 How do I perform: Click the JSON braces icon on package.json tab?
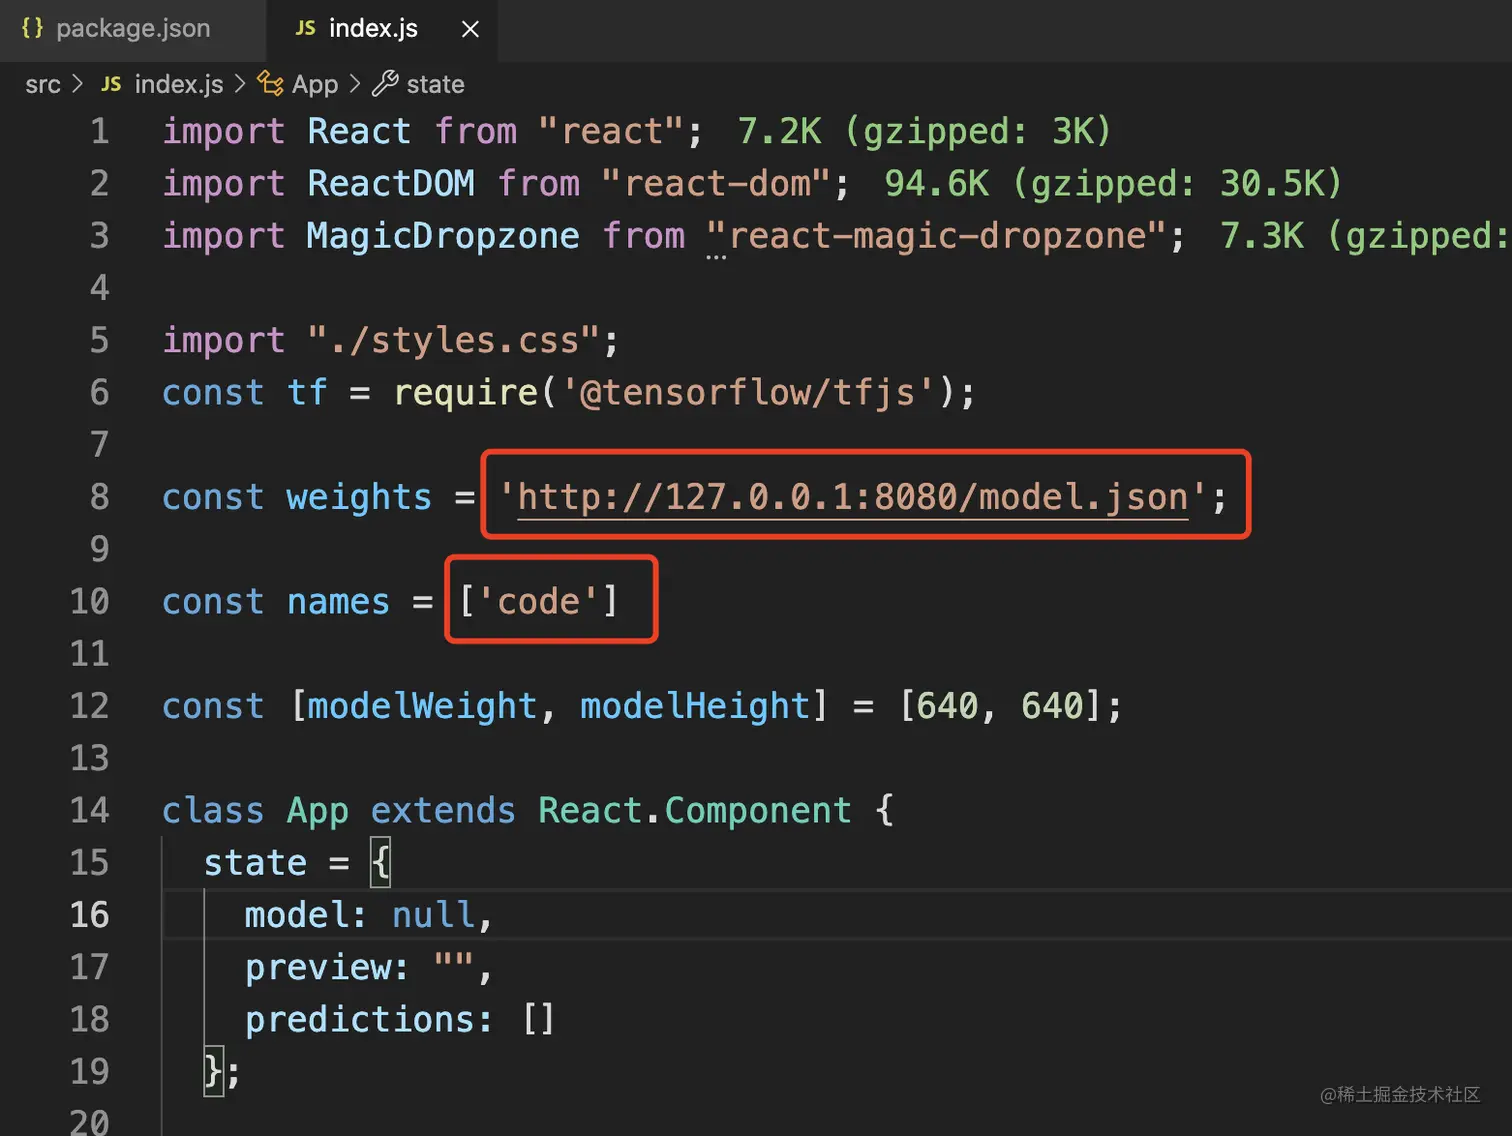click(32, 28)
